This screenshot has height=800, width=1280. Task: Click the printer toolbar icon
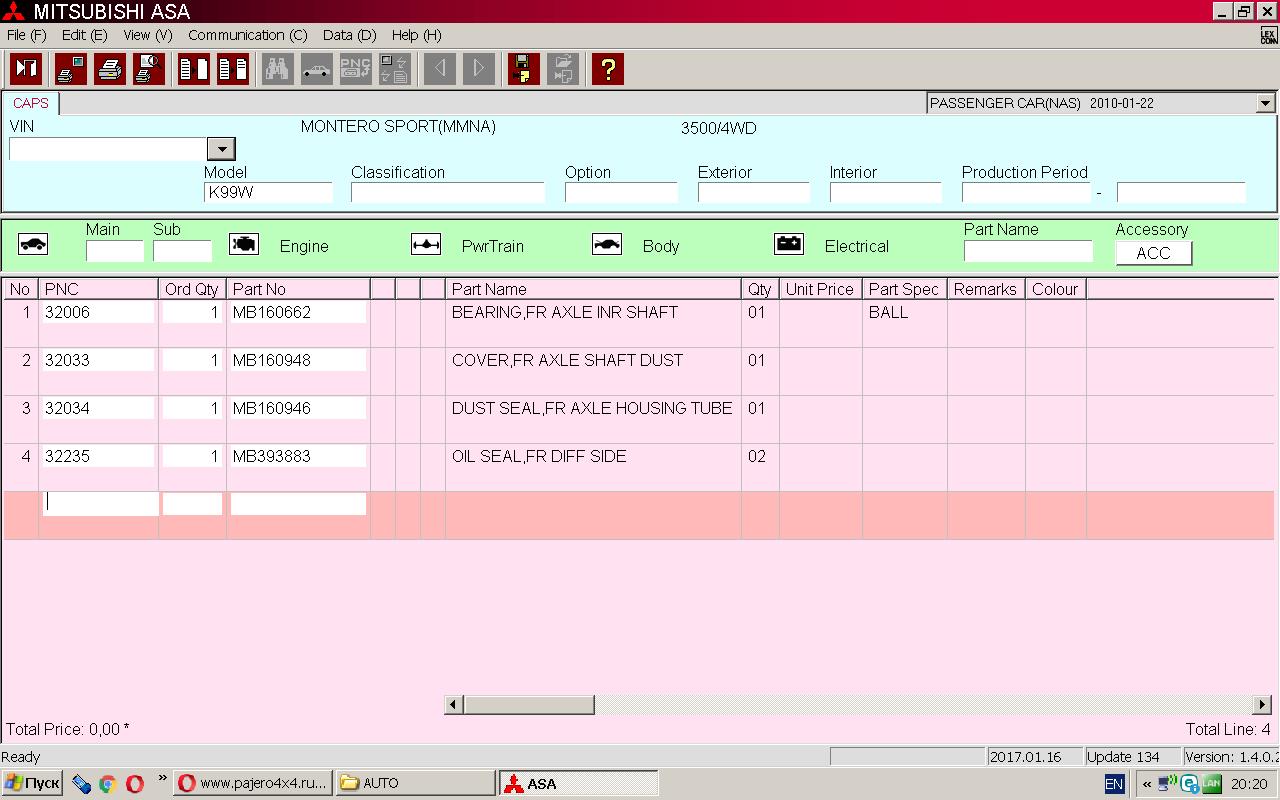pyautogui.click(x=110, y=69)
